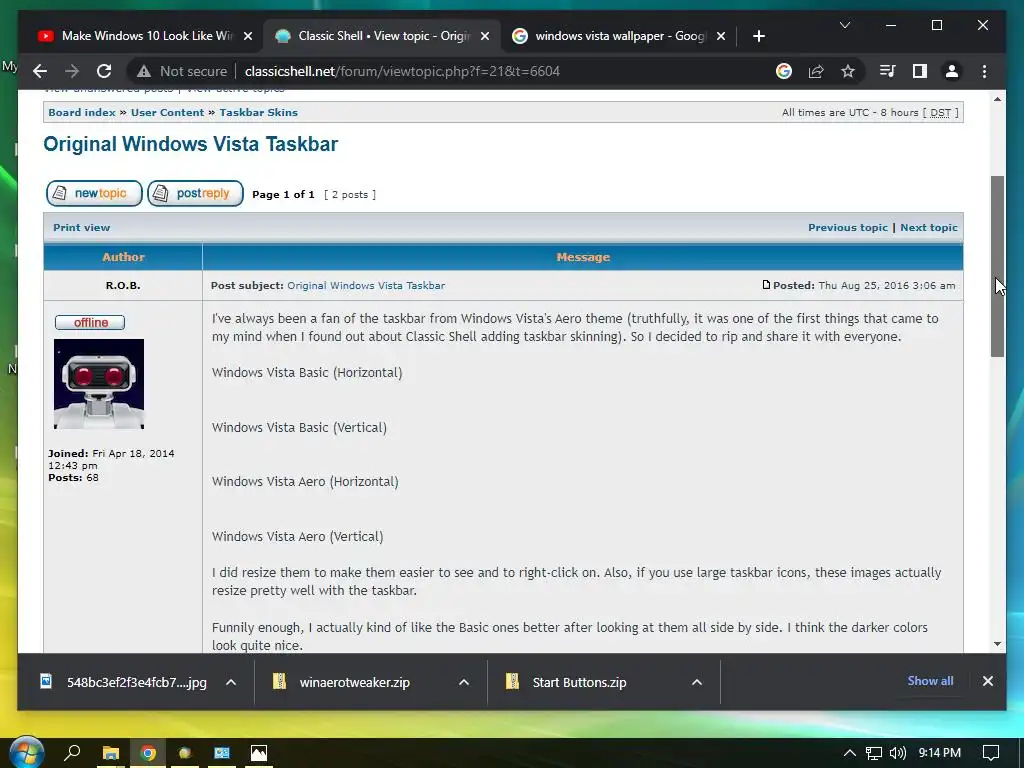Close the Classic Shell tab
The width and height of the screenshot is (1024, 768).
tap(485, 36)
